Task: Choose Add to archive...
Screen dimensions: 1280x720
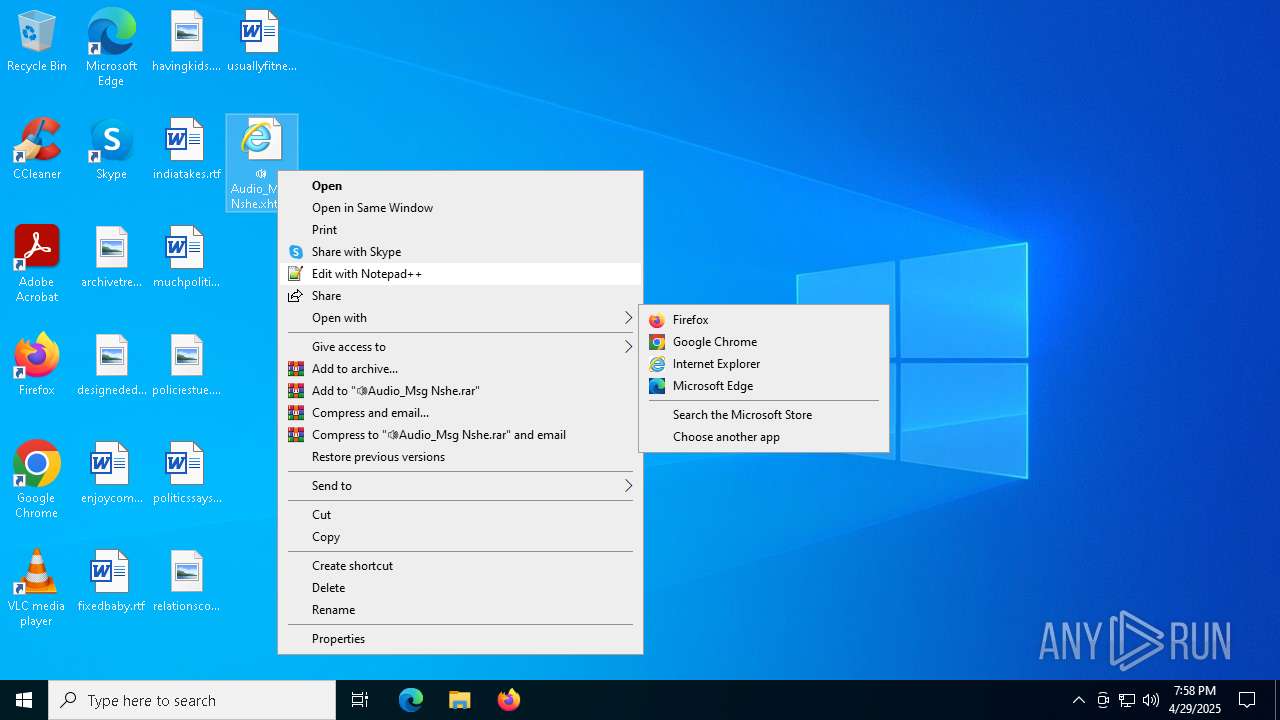Action: (x=460, y=369)
